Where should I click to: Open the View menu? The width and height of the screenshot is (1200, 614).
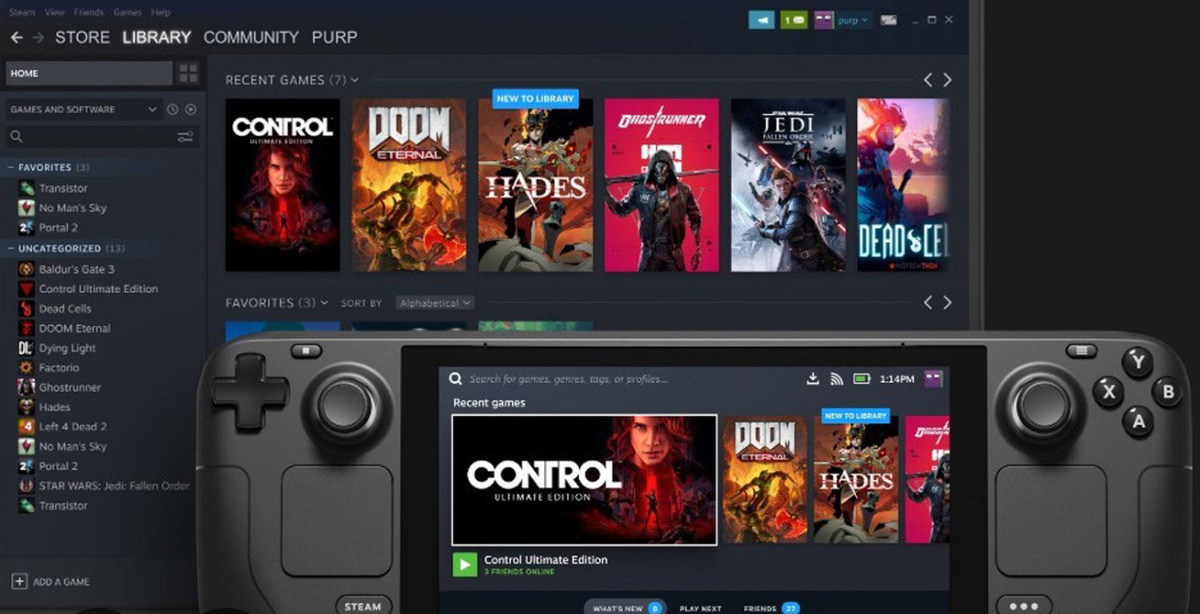click(55, 12)
